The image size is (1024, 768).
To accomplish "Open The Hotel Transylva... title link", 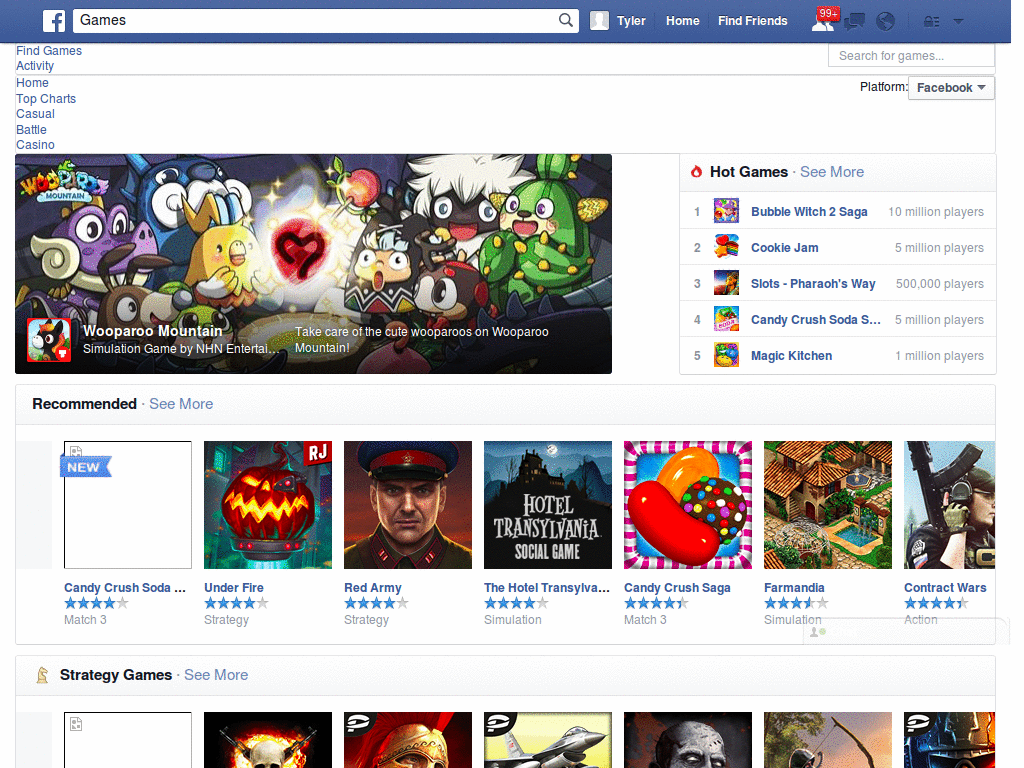I will [x=547, y=587].
